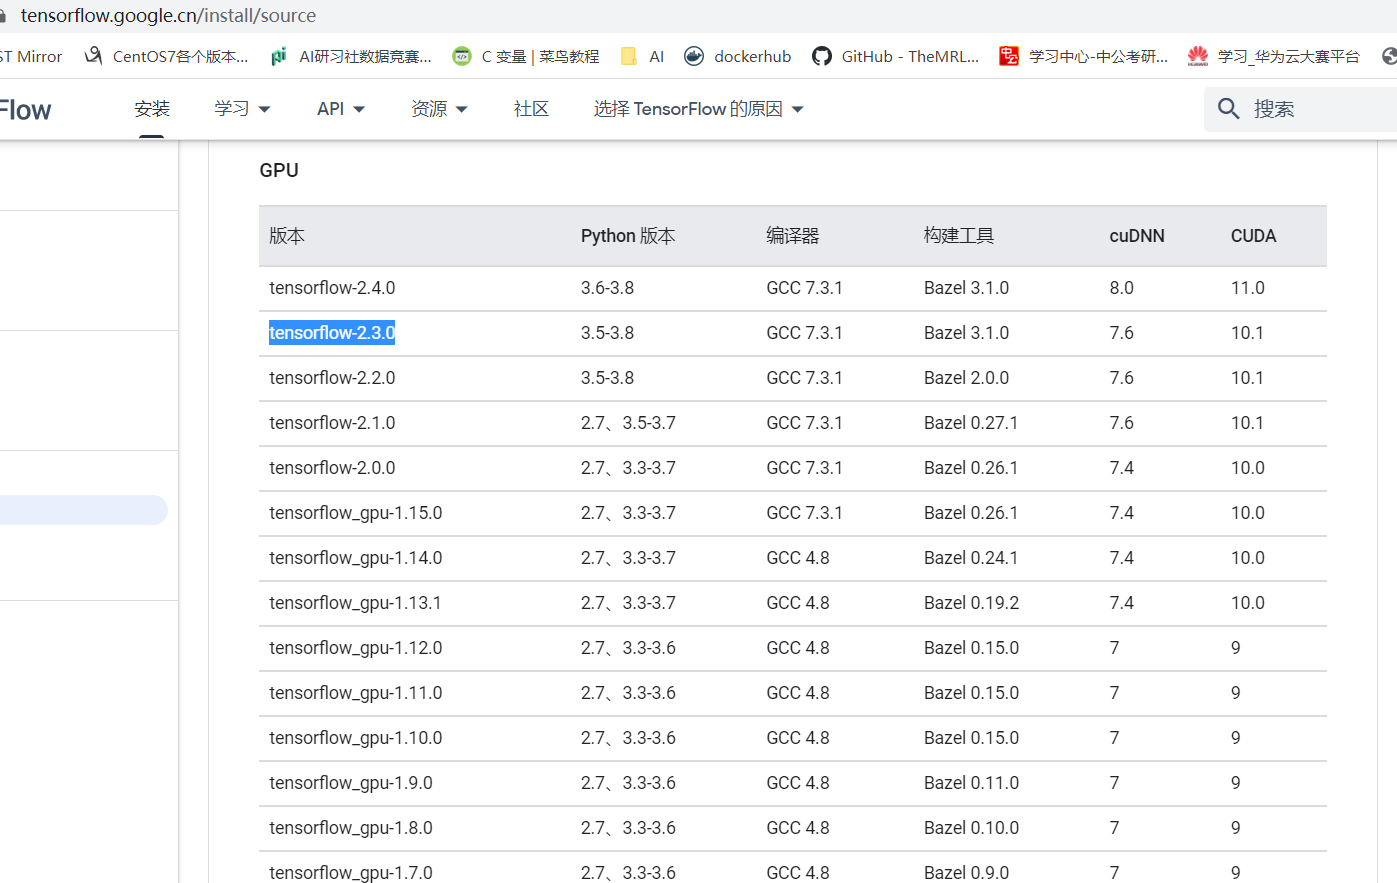Click the address bar URL
This screenshot has width=1397, height=883.
(168, 15)
